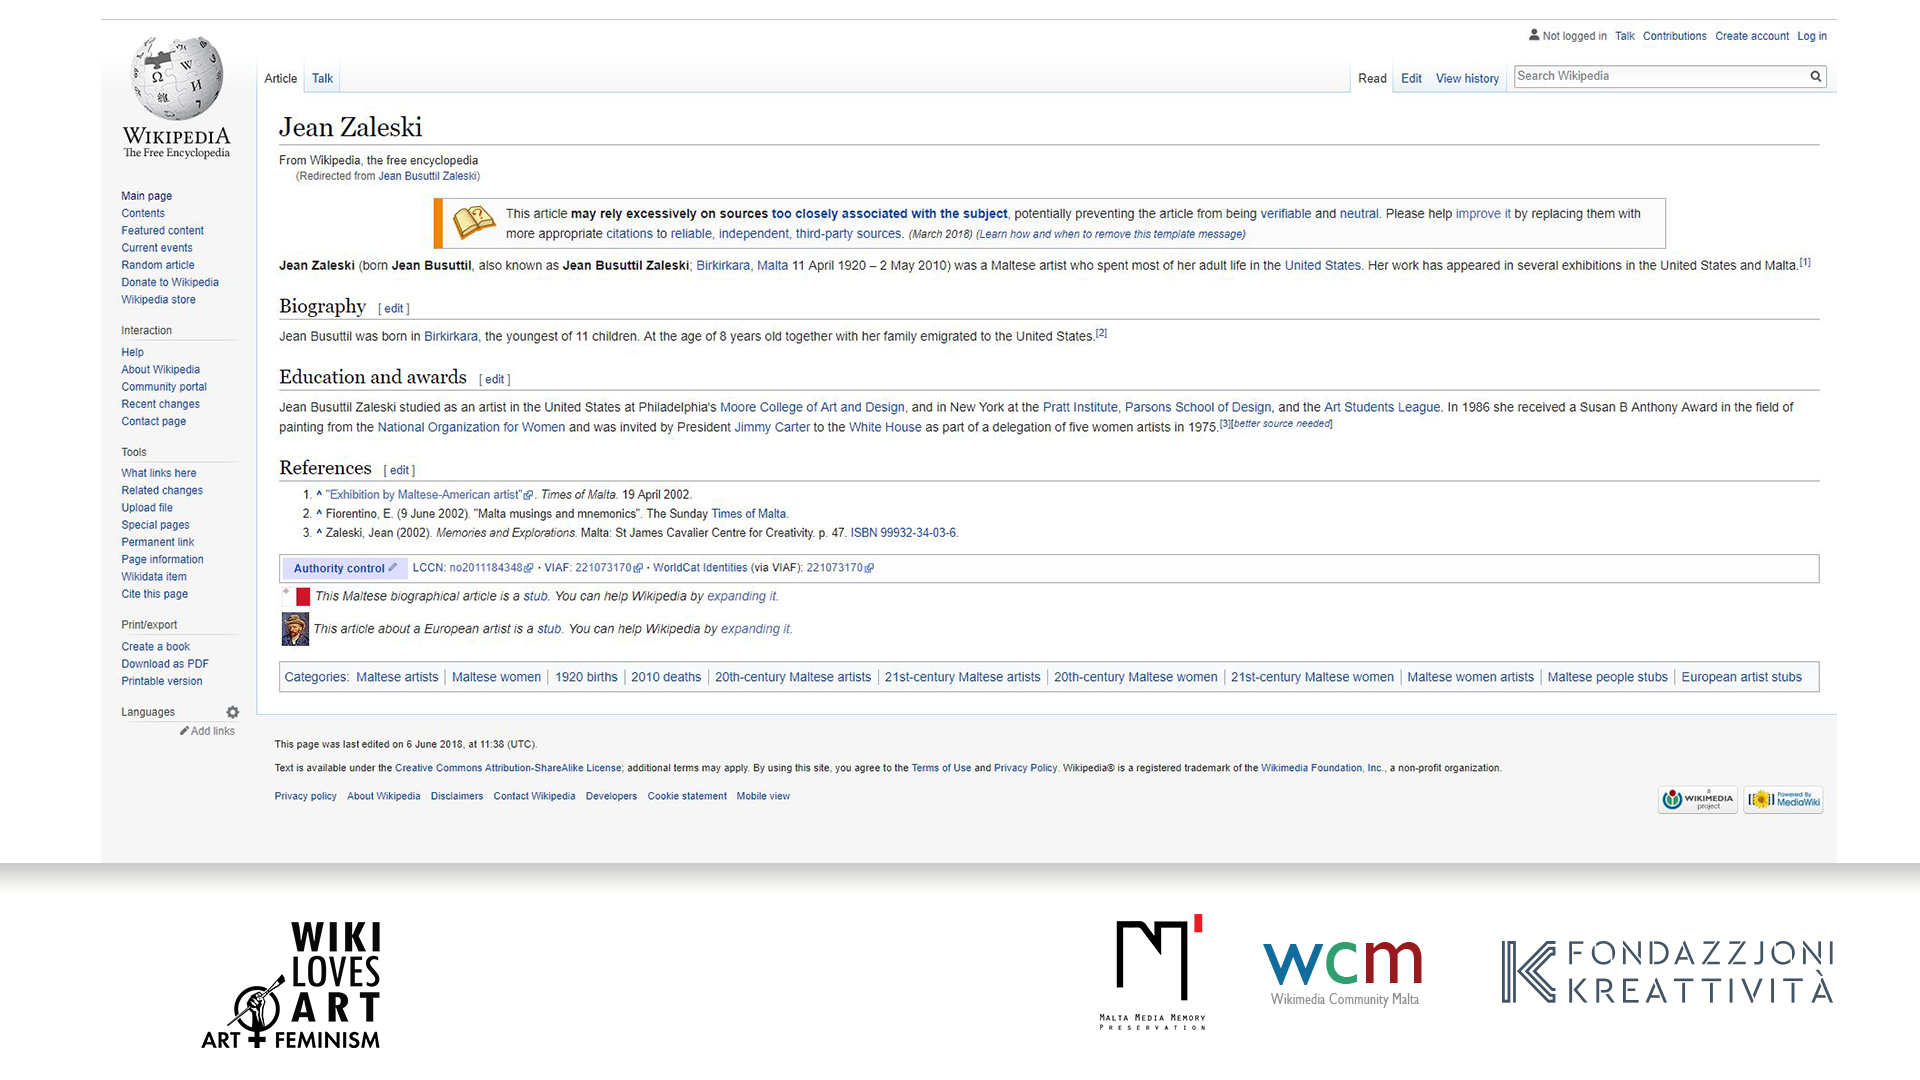Click edit link beside Biography heading
Viewport: 1920px width, 1080px height.
(x=394, y=308)
